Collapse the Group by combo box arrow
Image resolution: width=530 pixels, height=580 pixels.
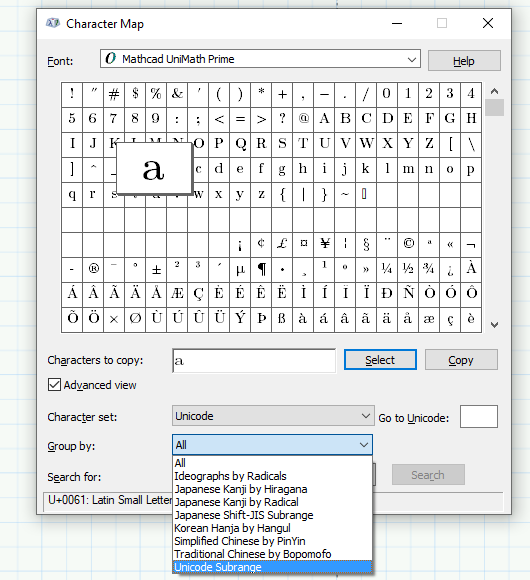[x=364, y=445]
